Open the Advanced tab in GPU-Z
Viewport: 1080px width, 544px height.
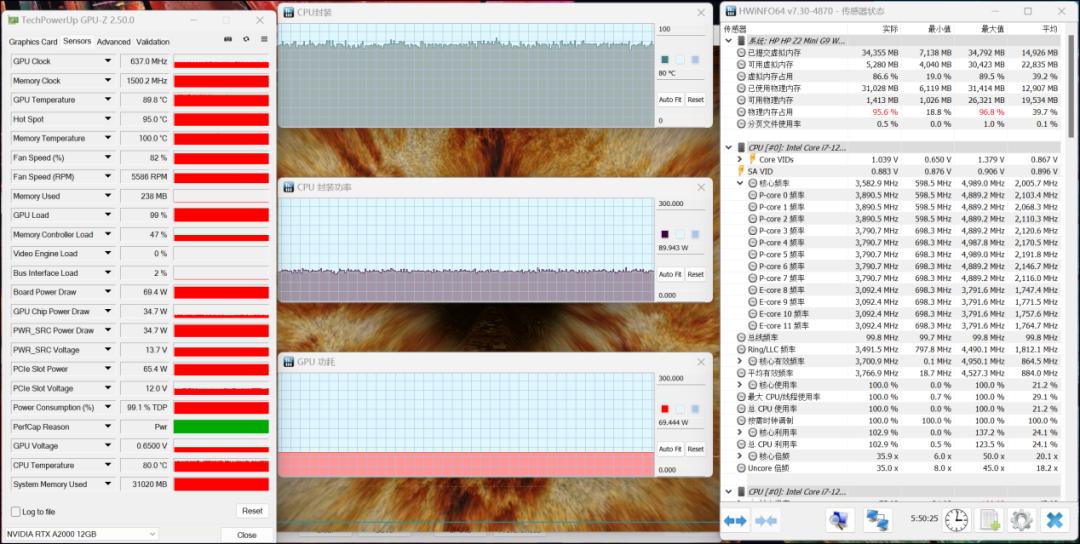pos(114,42)
